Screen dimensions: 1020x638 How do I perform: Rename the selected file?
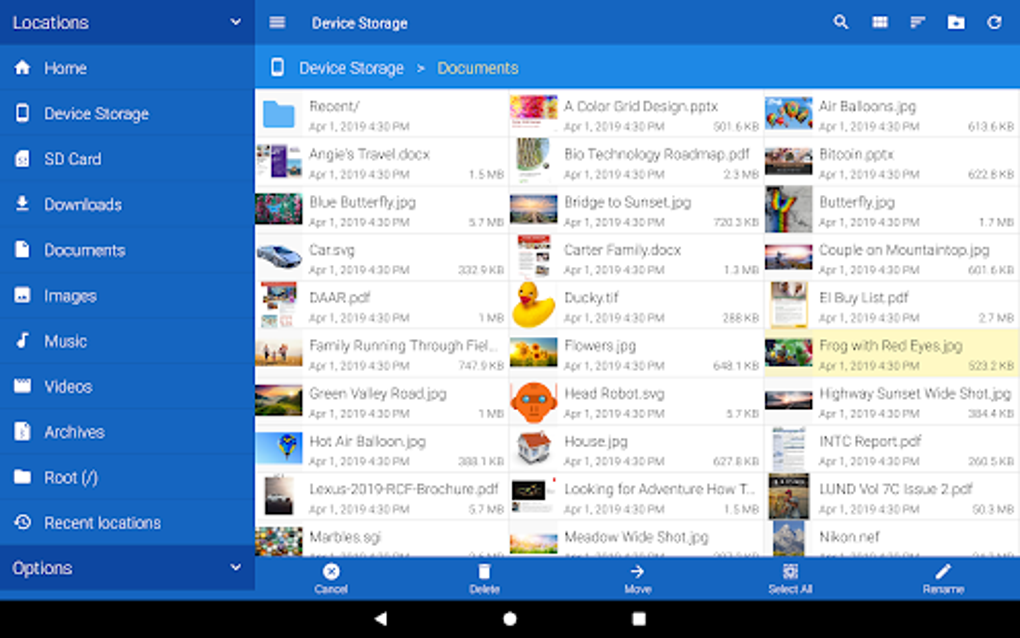[942, 577]
